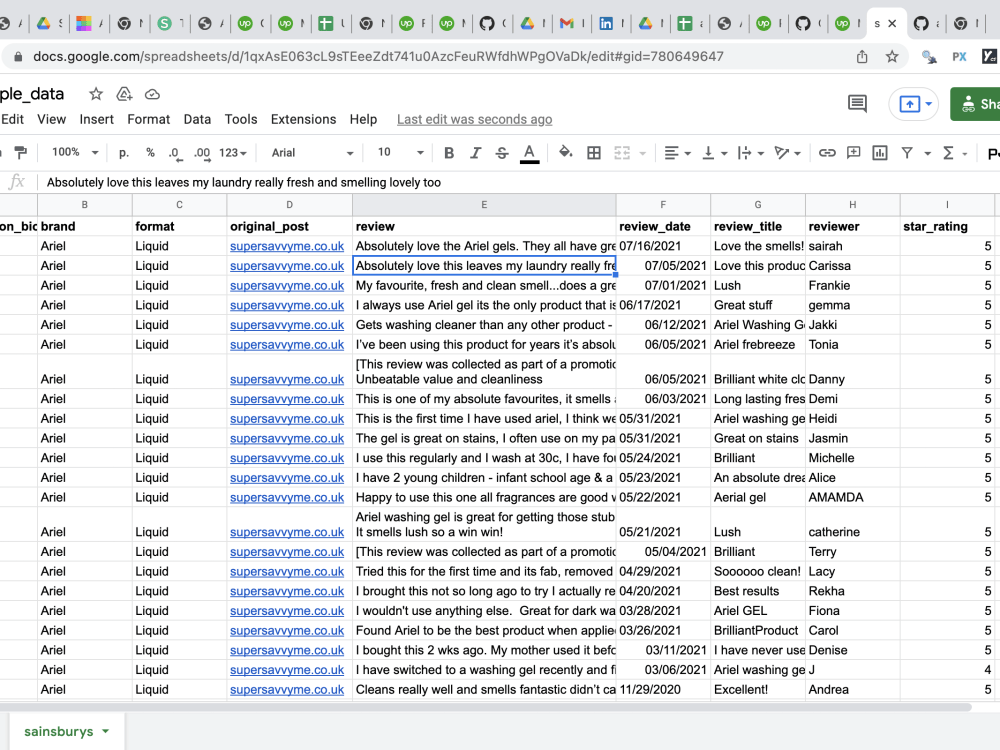This screenshot has height=750, width=1000.
Task: Open the borders tool
Action: pyautogui.click(x=594, y=153)
